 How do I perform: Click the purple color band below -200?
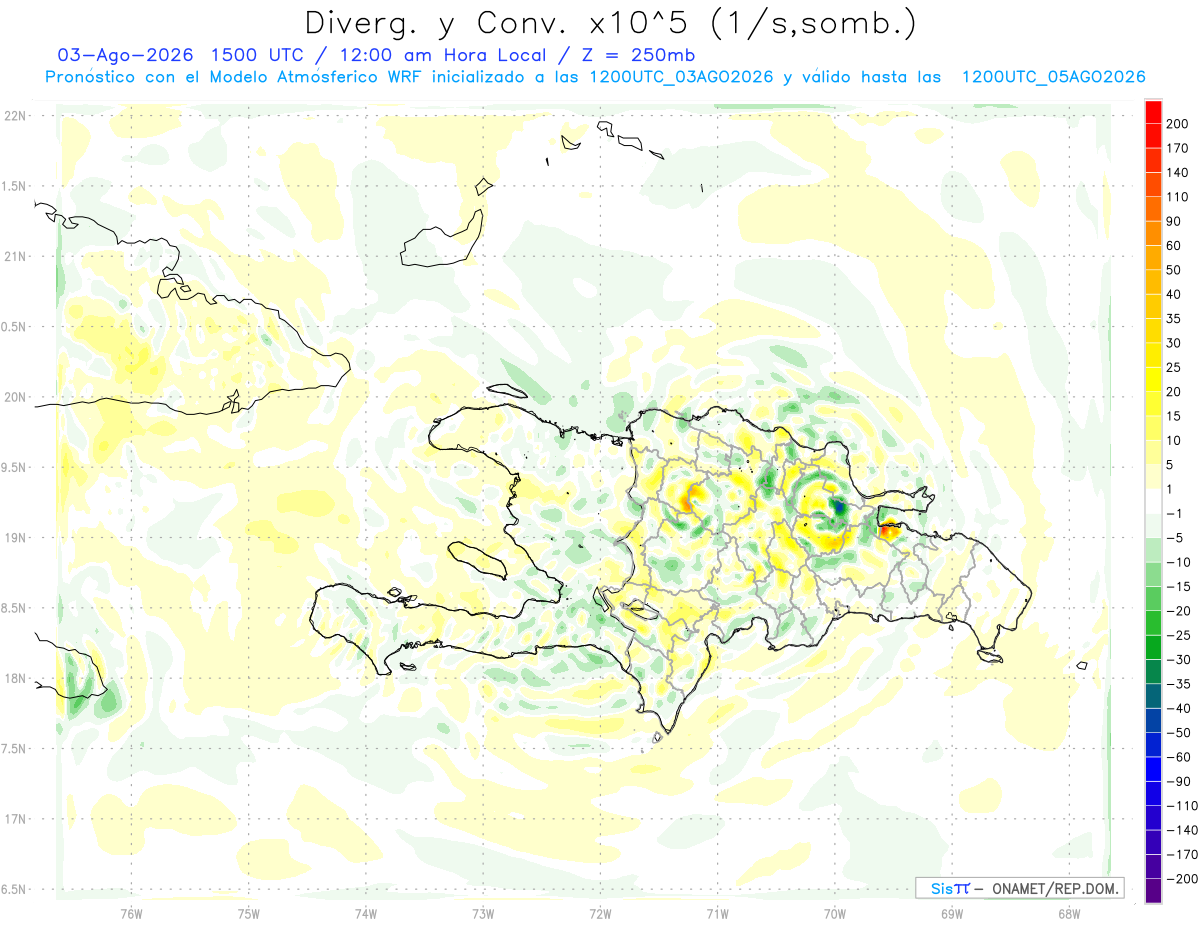click(x=1153, y=891)
